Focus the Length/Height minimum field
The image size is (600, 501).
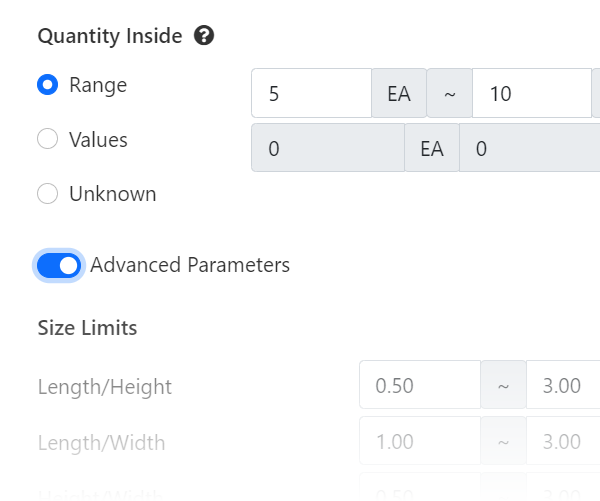420,386
